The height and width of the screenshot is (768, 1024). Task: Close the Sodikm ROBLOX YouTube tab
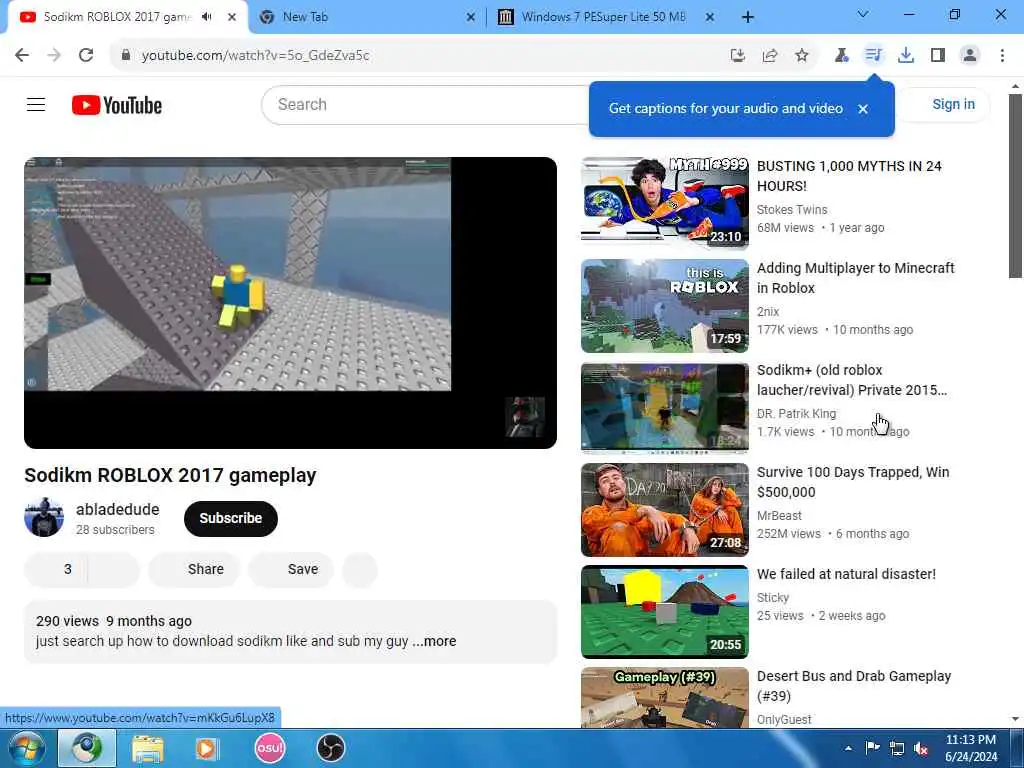point(232,18)
